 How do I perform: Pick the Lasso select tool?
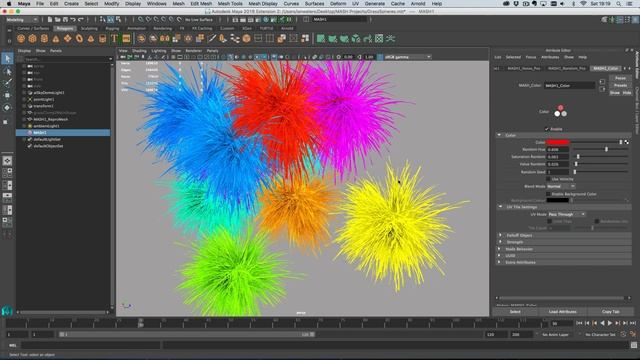click(7, 71)
